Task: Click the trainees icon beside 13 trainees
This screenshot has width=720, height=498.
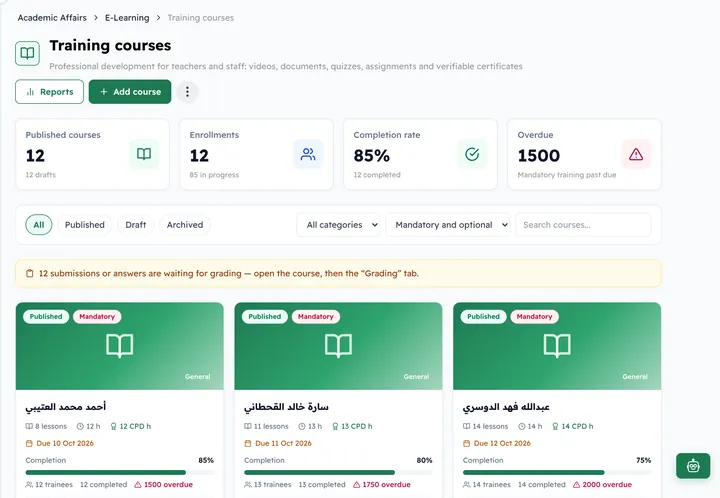Action: (248, 485)
